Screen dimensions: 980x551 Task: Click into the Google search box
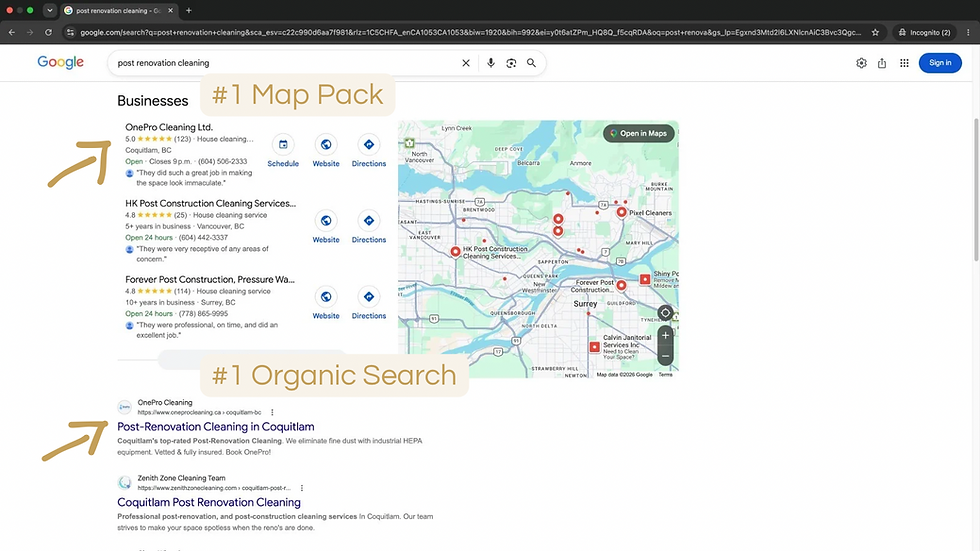click(288, 62)
